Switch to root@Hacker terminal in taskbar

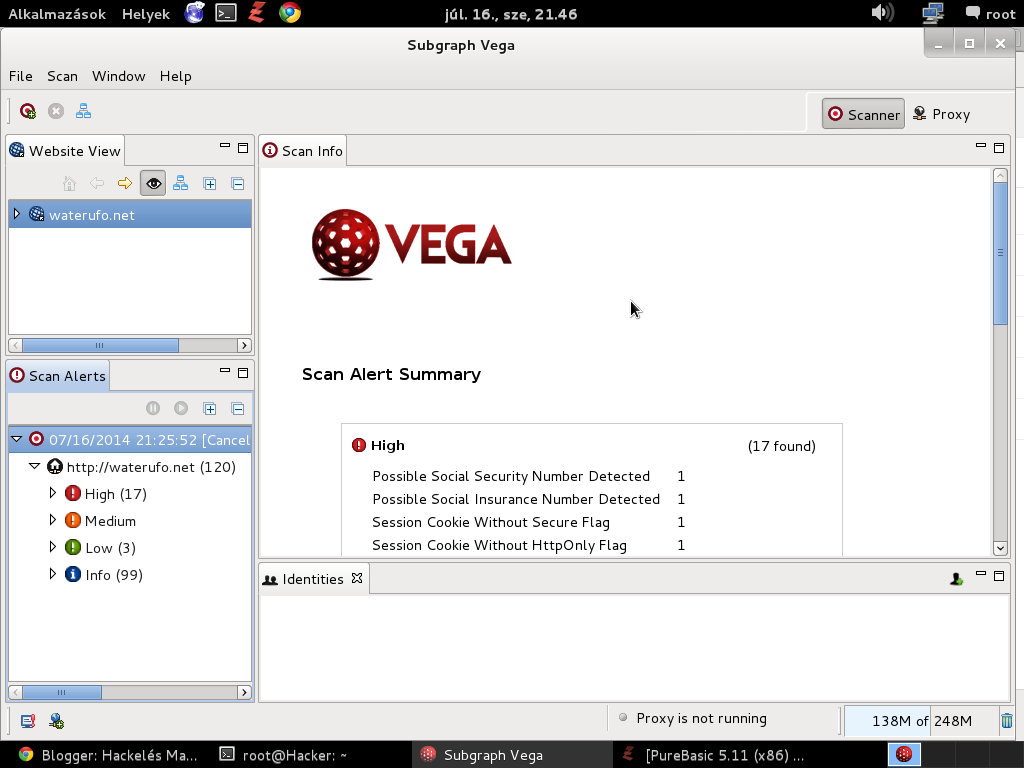283,755
